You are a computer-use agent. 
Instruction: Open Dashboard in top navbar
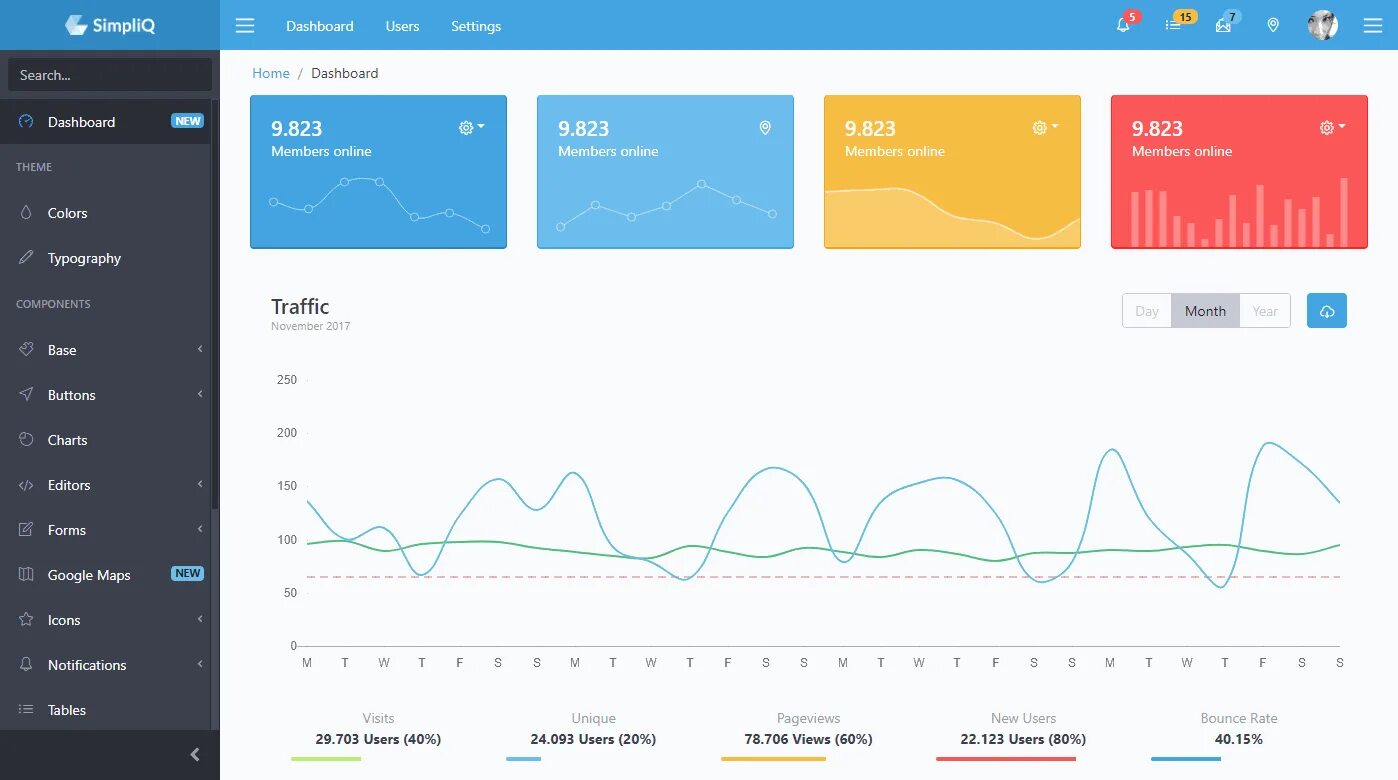[320, 26]
